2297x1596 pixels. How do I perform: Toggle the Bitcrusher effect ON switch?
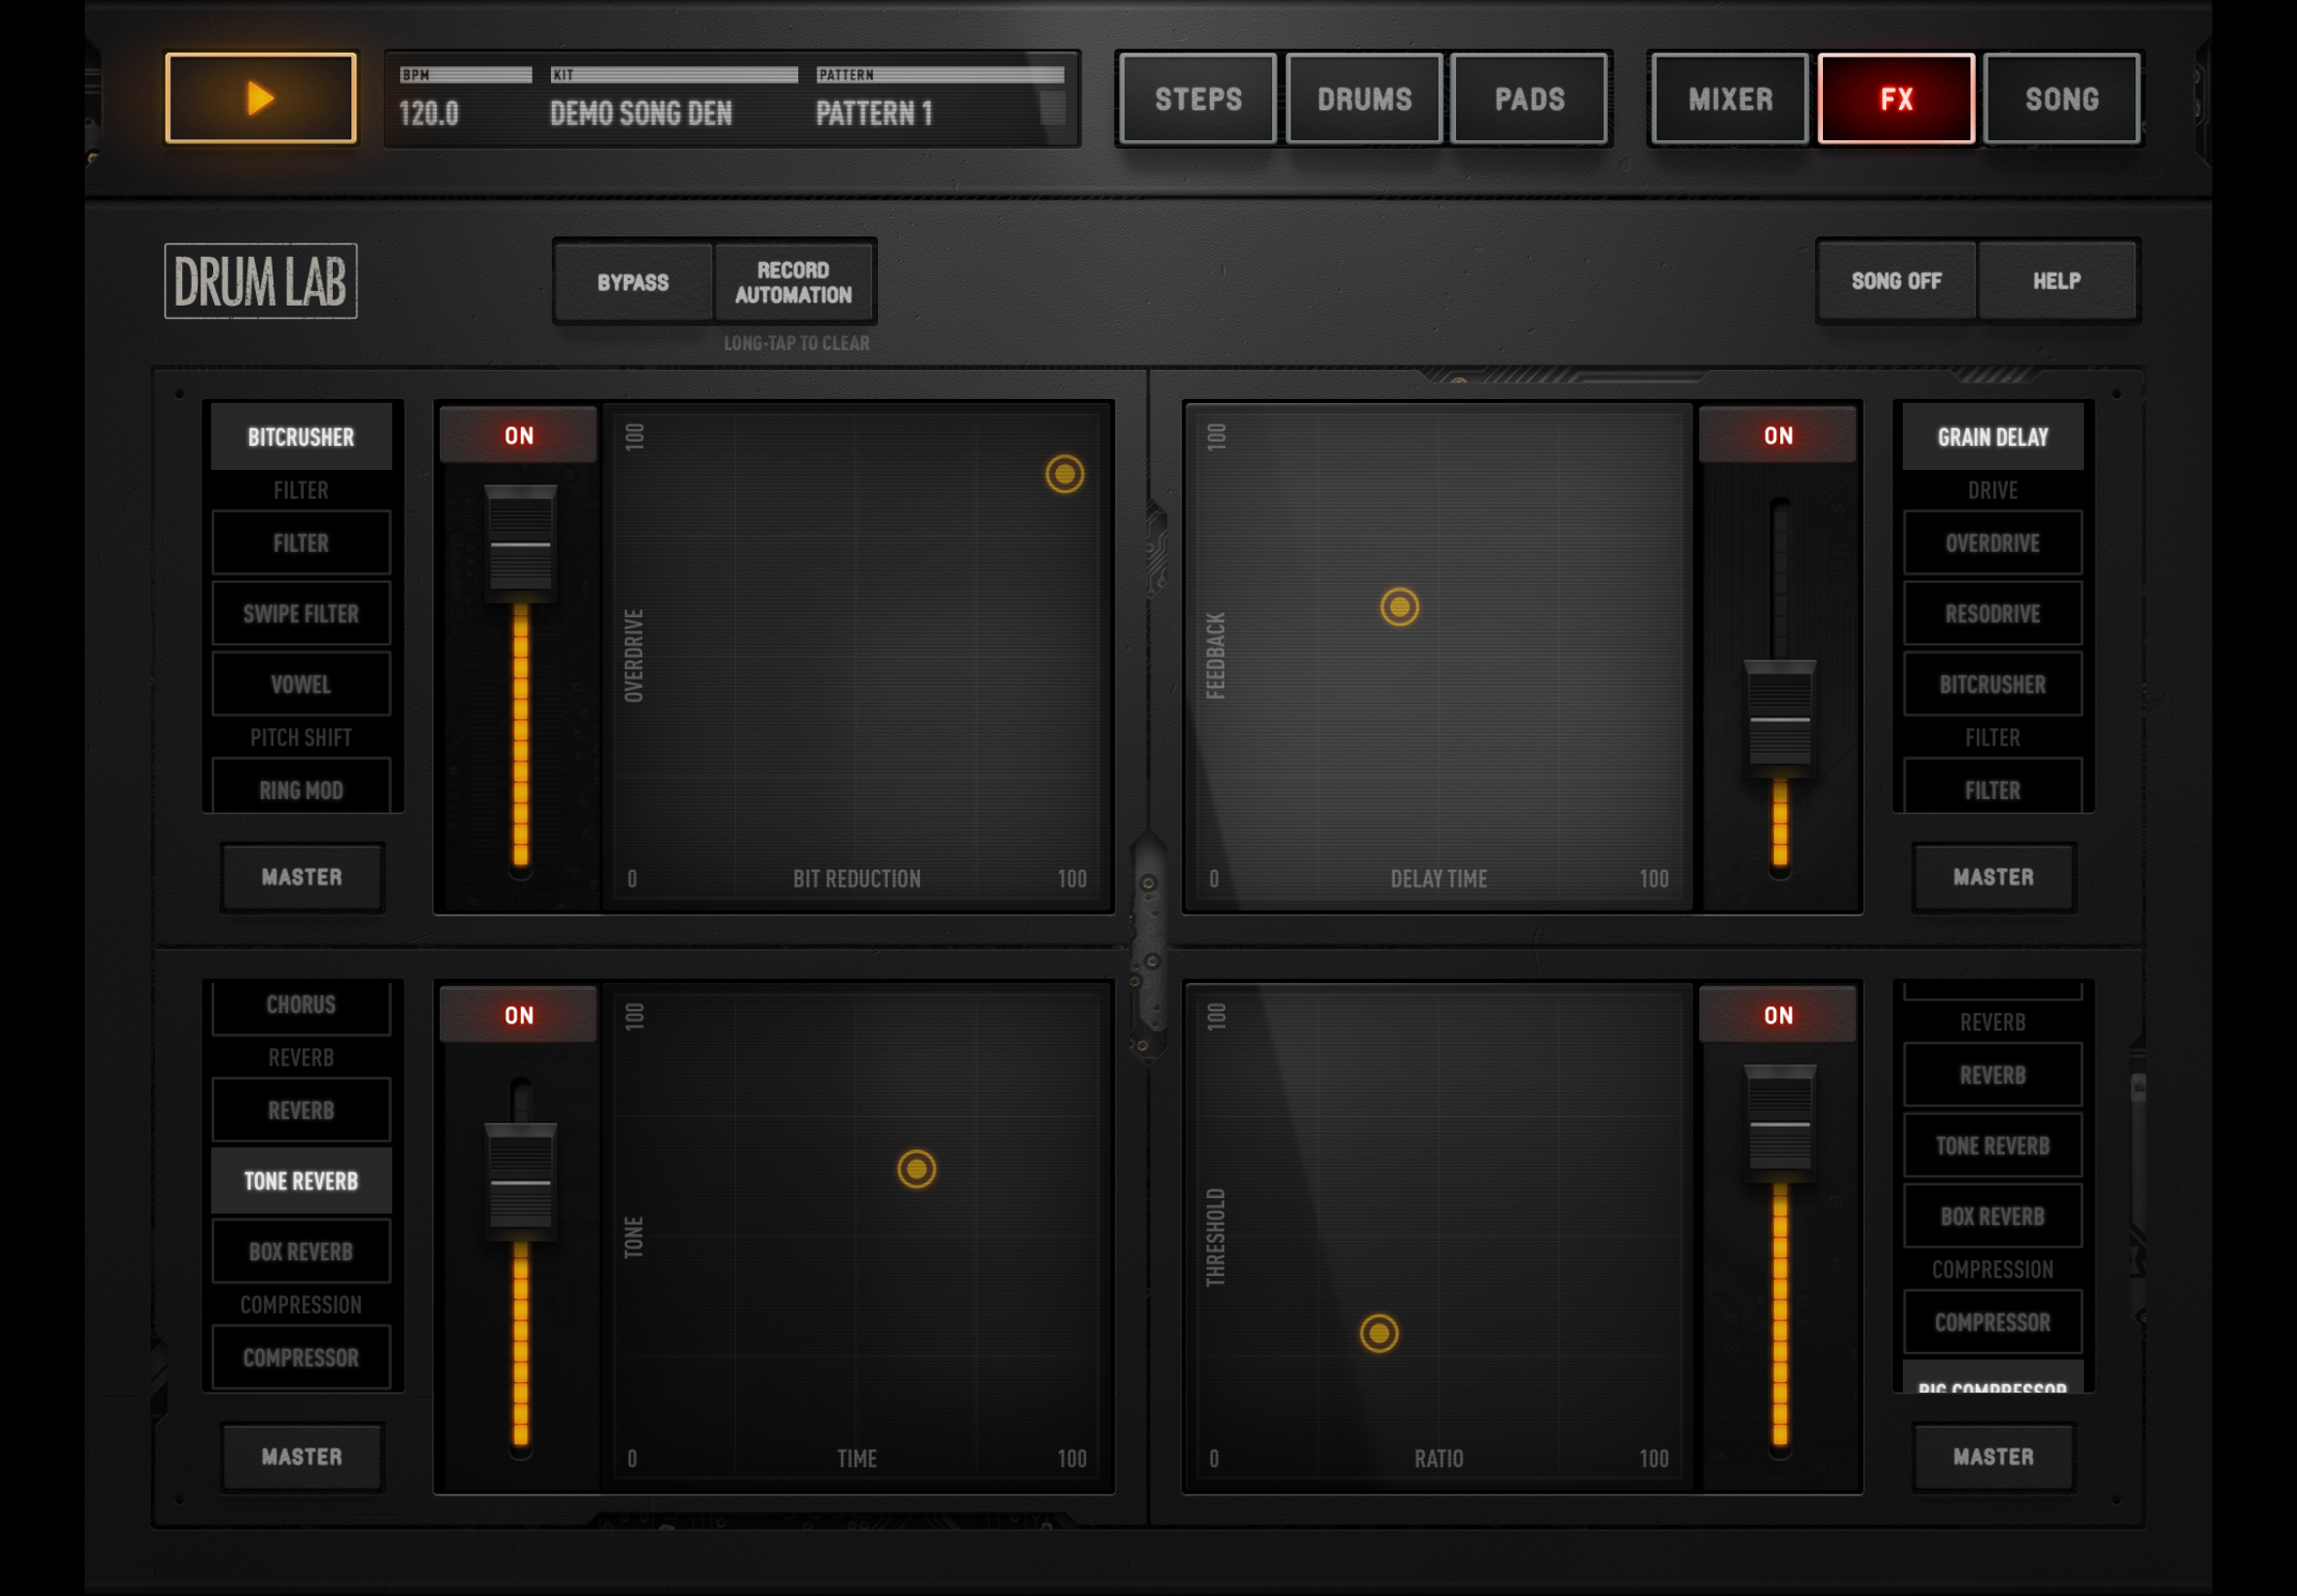coord(519,435)
